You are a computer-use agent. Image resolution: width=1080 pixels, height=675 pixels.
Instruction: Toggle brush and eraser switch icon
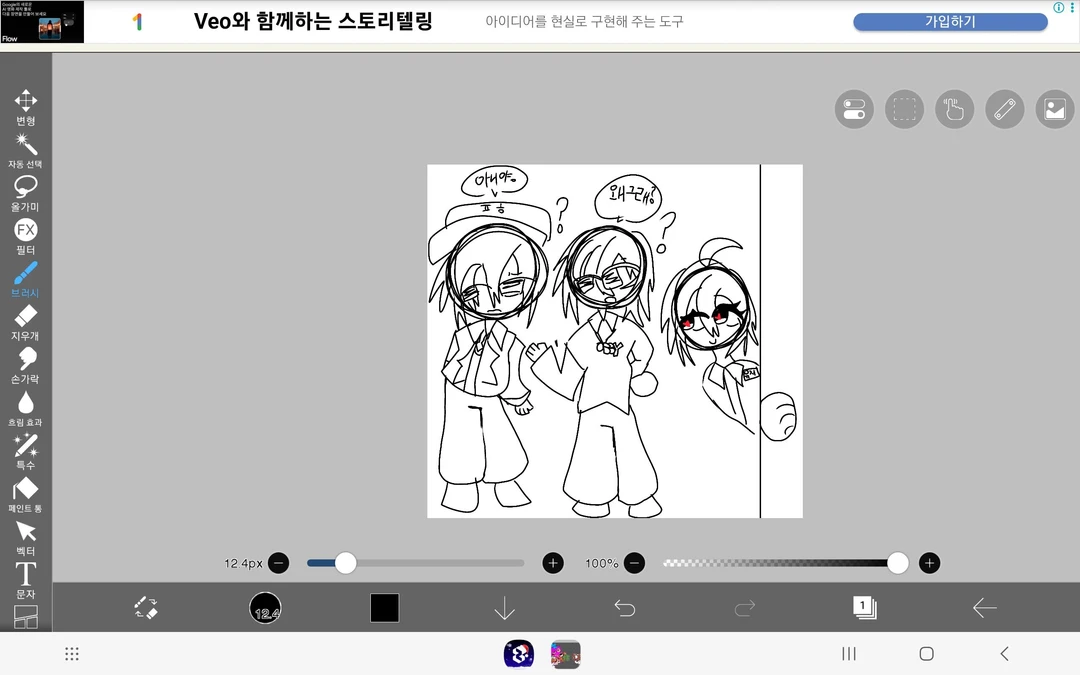[x=146, y=608]
